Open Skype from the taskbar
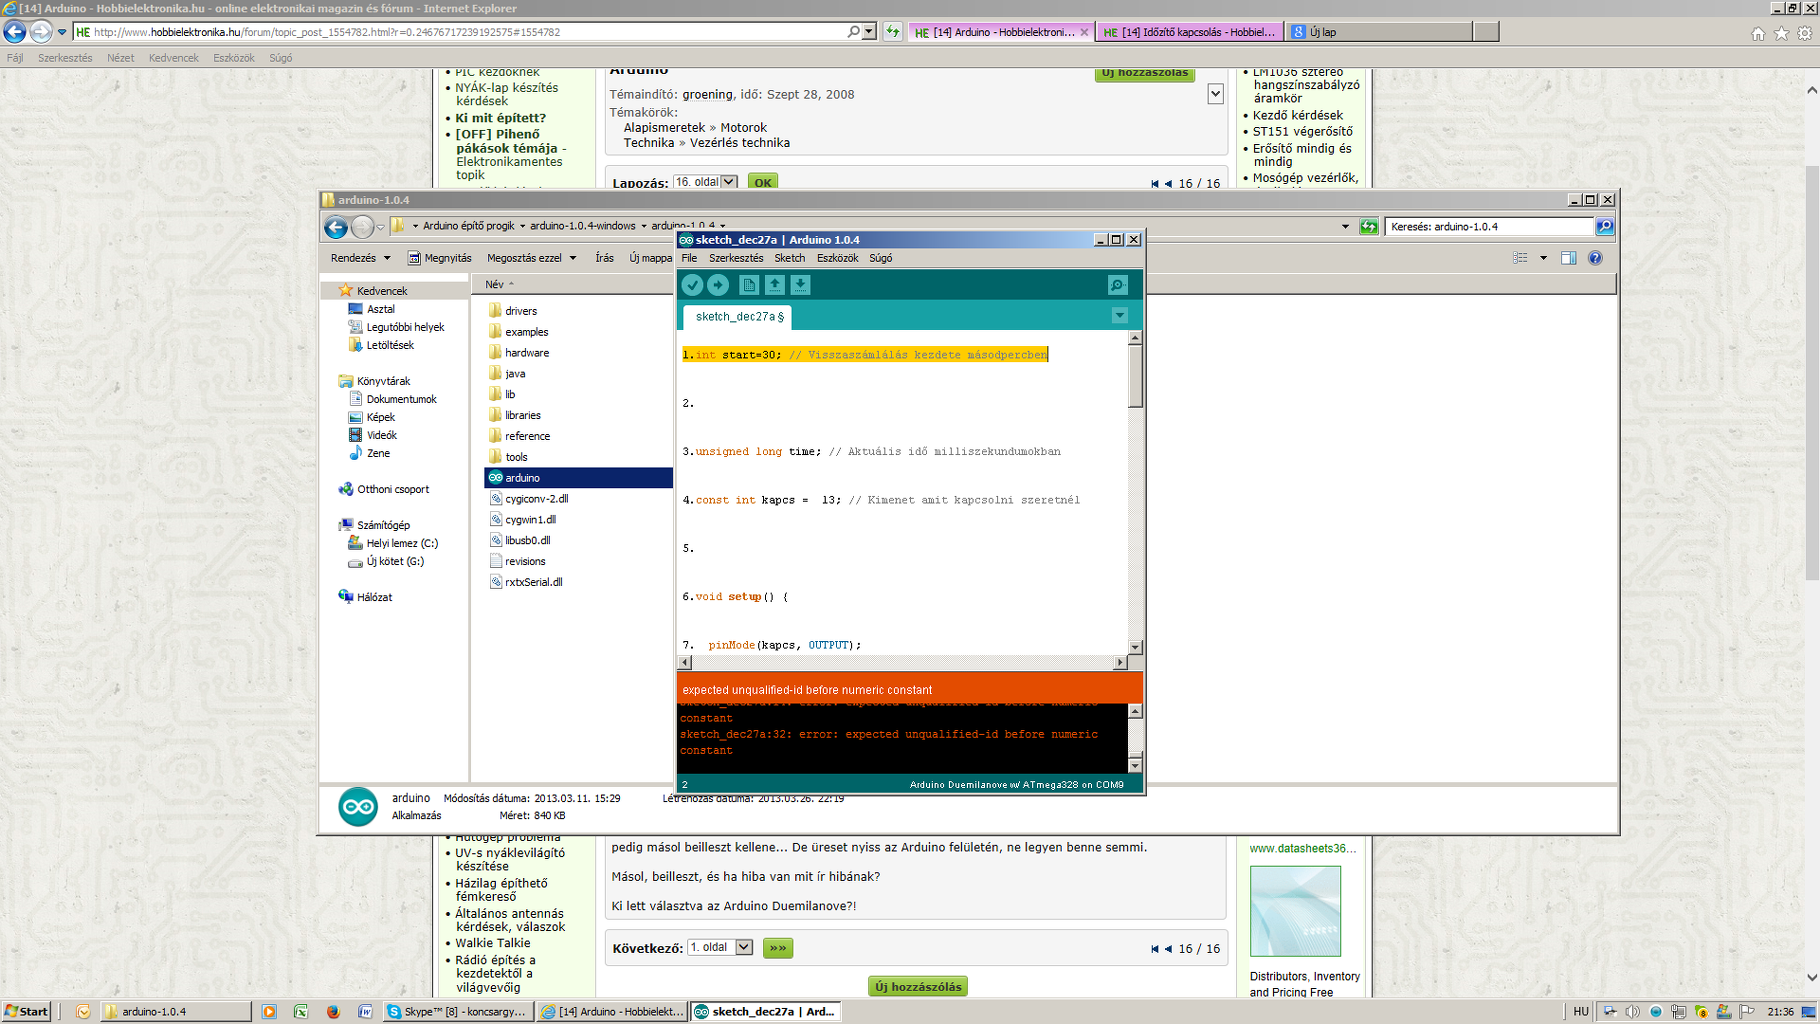1820x1024 pixels. (458, 1012)
